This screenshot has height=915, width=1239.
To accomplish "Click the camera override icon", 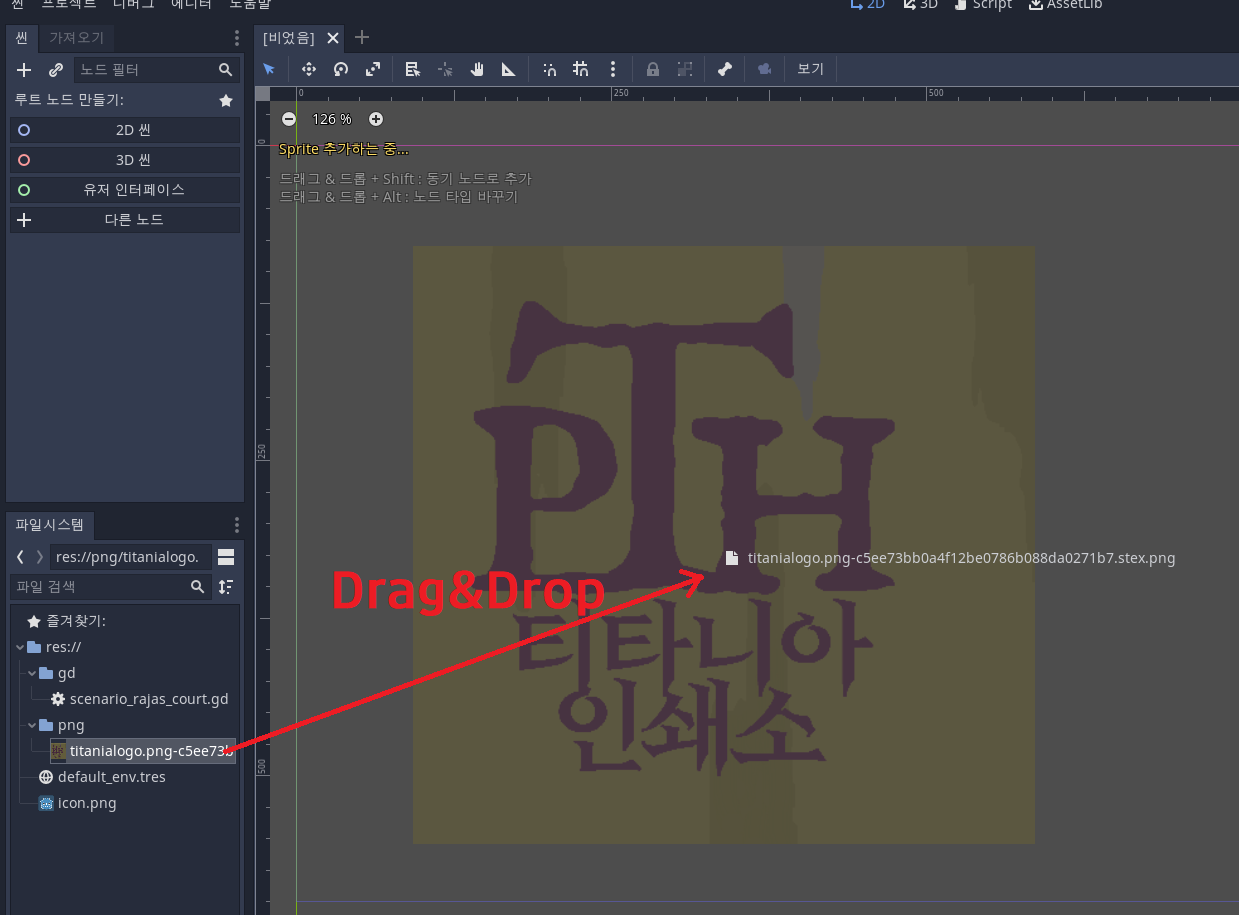I will [765, 69].
